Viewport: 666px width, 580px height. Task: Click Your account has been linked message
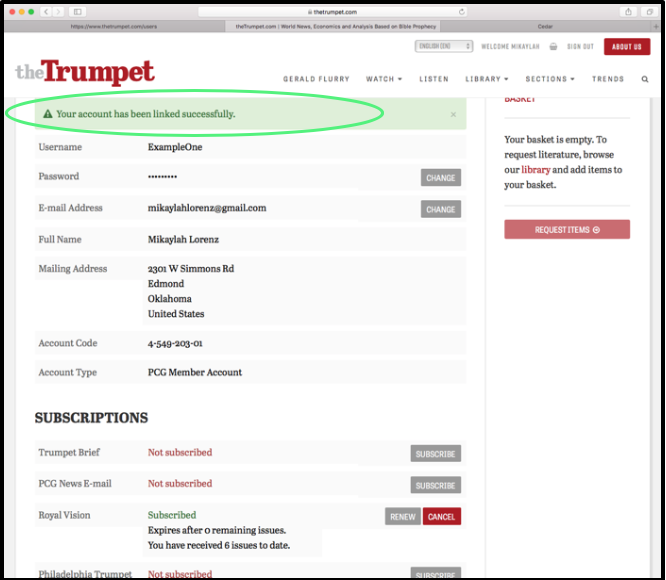click(146, 114)
